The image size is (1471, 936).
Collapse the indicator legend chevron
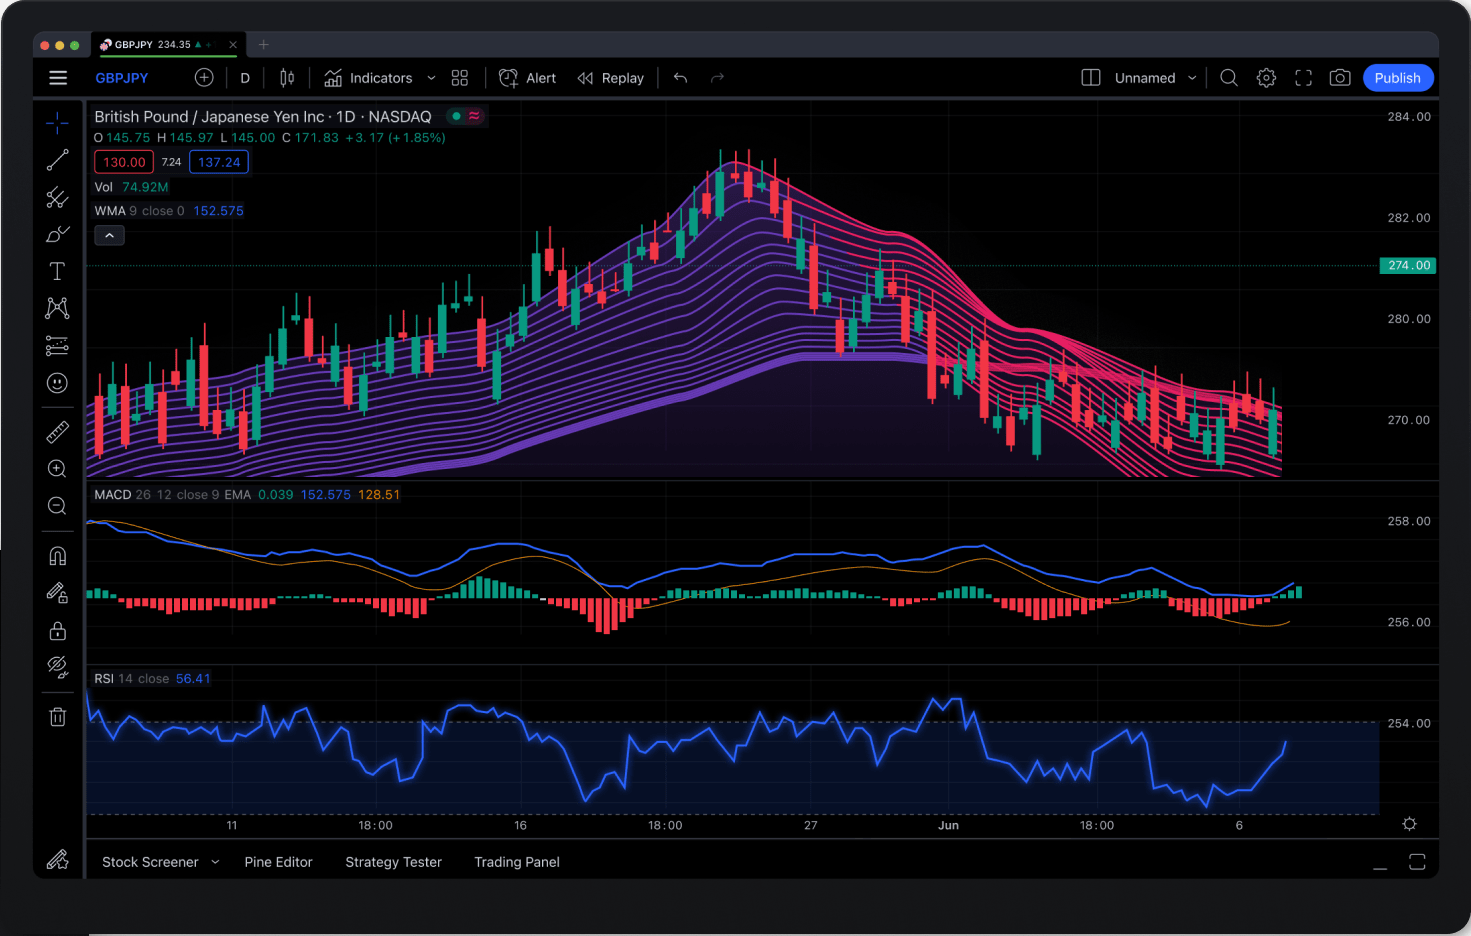[x=109, y=236]
